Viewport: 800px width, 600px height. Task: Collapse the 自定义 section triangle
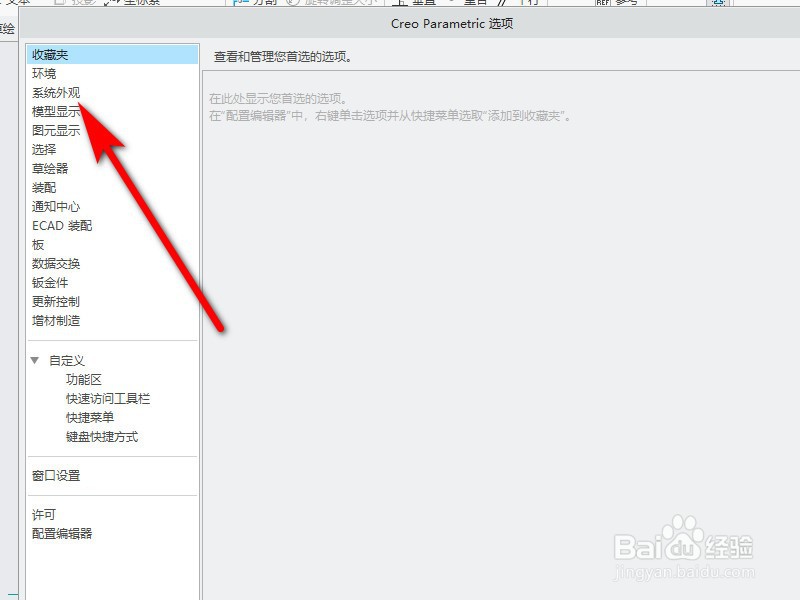coord(35,360)
